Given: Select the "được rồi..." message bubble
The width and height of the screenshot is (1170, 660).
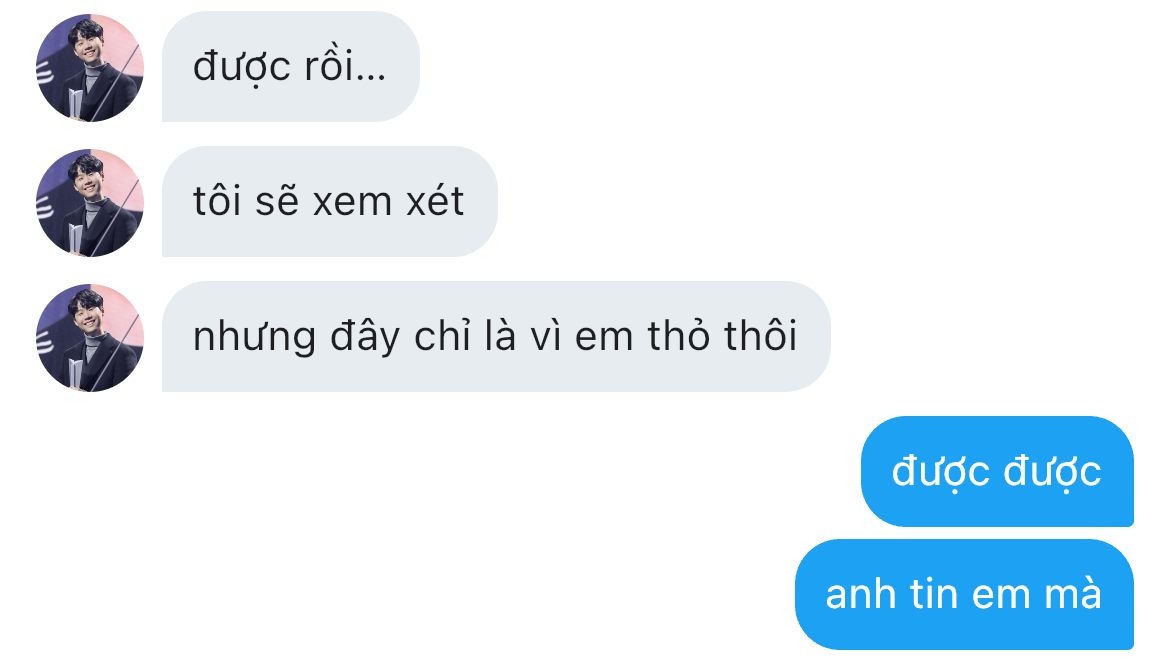Looking at the screenshot, I should [291, 66].
